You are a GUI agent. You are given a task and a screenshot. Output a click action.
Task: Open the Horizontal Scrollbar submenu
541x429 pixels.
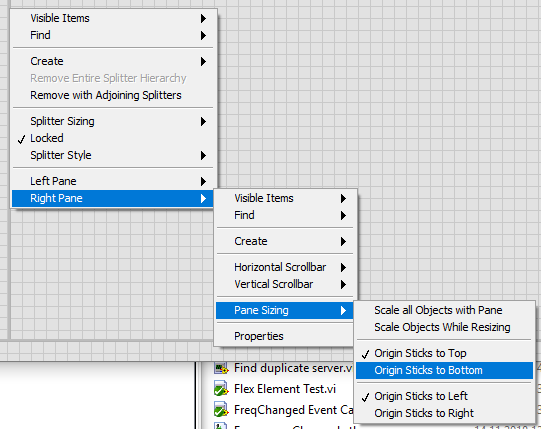[x=285, y=267]
